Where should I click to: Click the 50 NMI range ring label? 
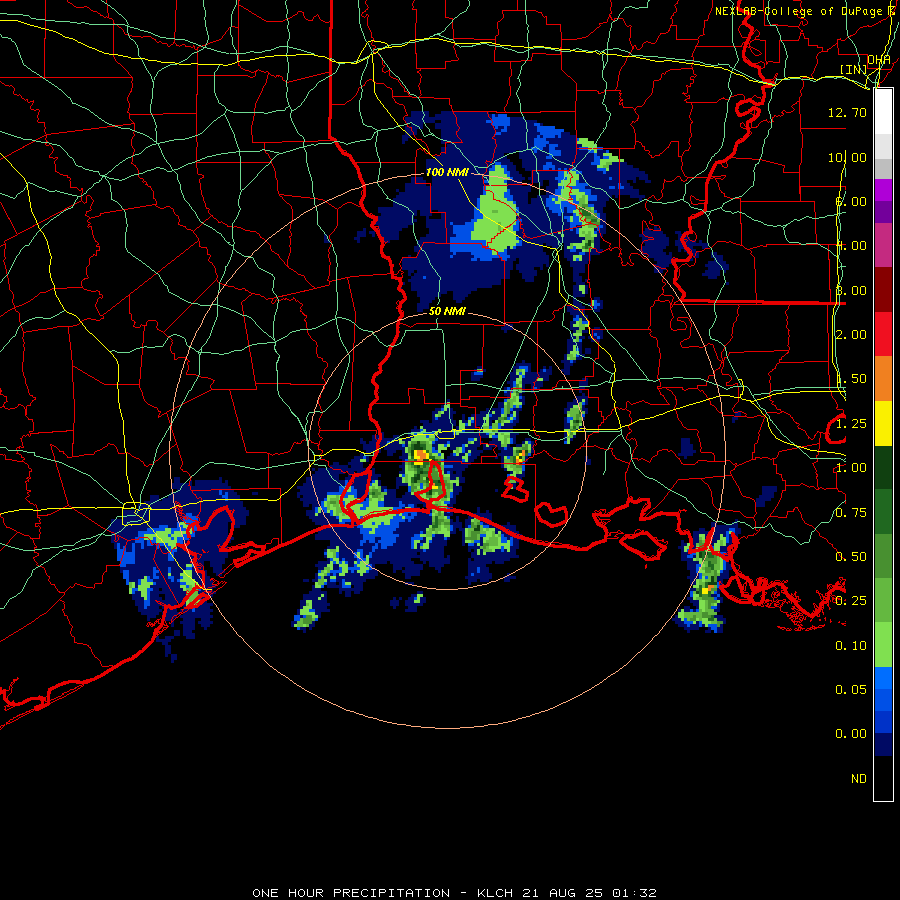(447, 311)
